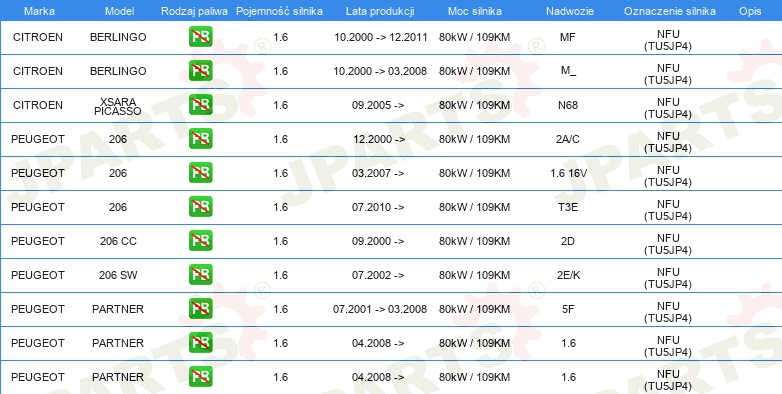
Task: Click the Oznaczenie silnika column header
Action: pos(670,11)
